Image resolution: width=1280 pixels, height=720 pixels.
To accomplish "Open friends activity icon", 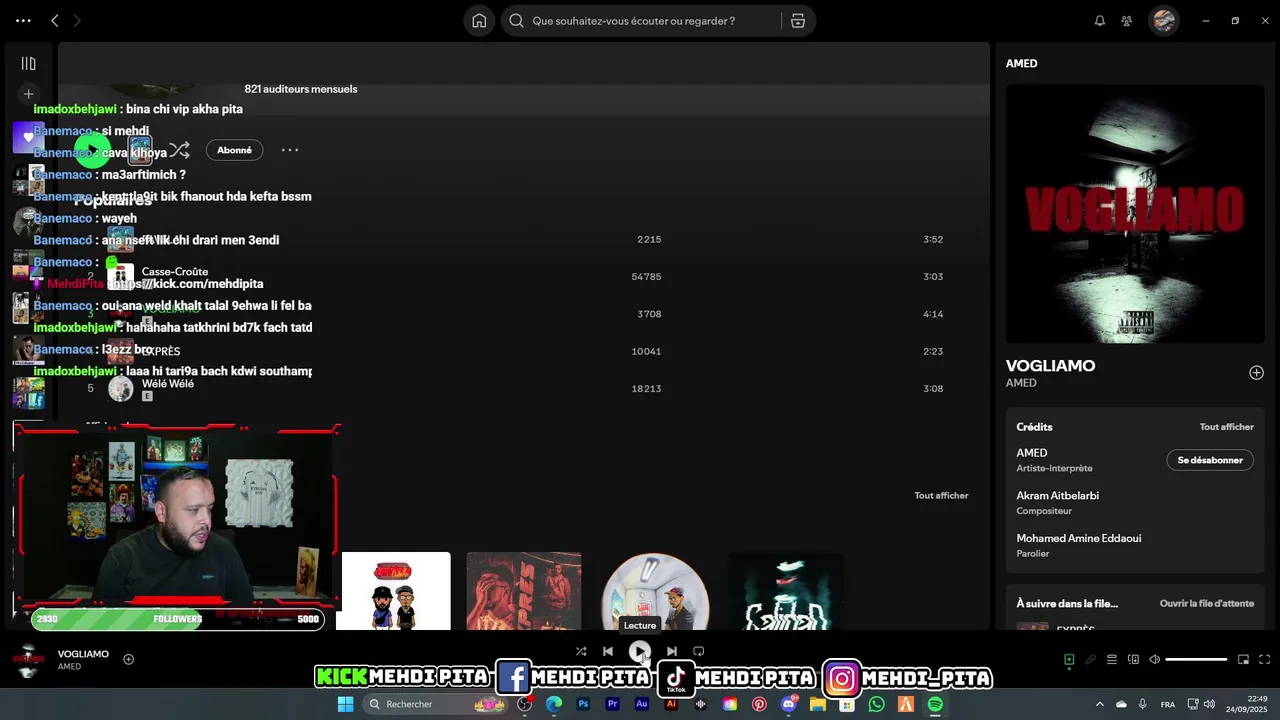I will tap(1127, 20).
